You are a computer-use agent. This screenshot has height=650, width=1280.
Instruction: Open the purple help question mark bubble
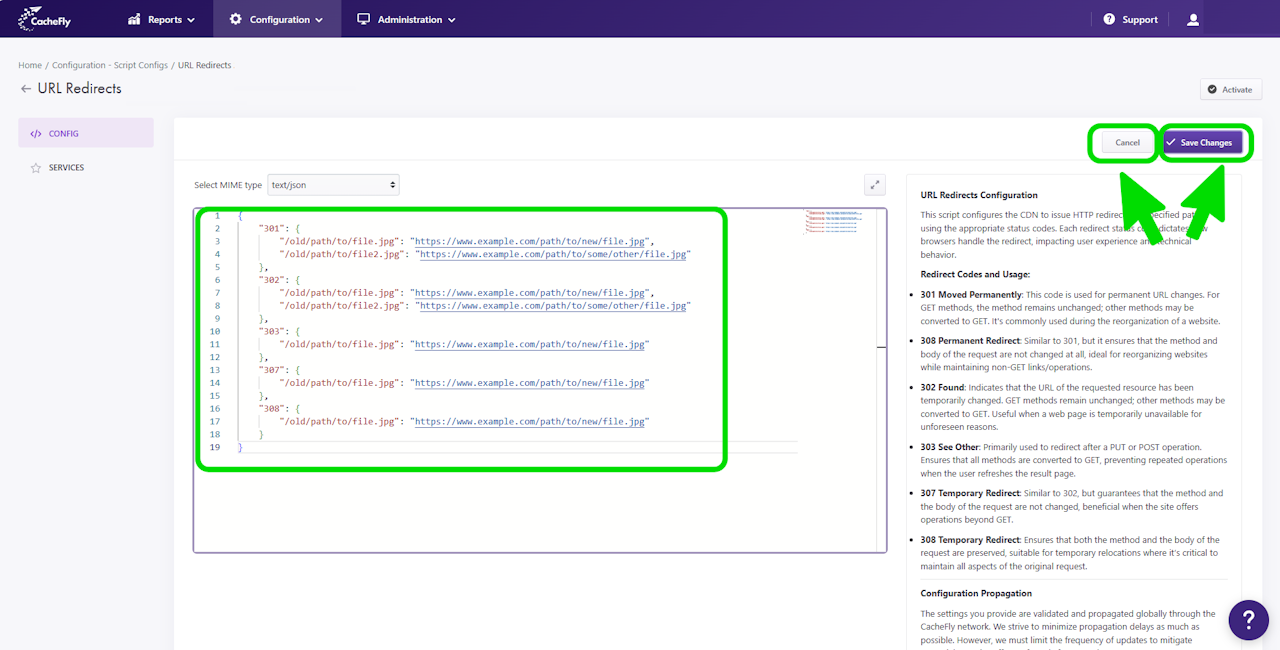(1248, 620)
